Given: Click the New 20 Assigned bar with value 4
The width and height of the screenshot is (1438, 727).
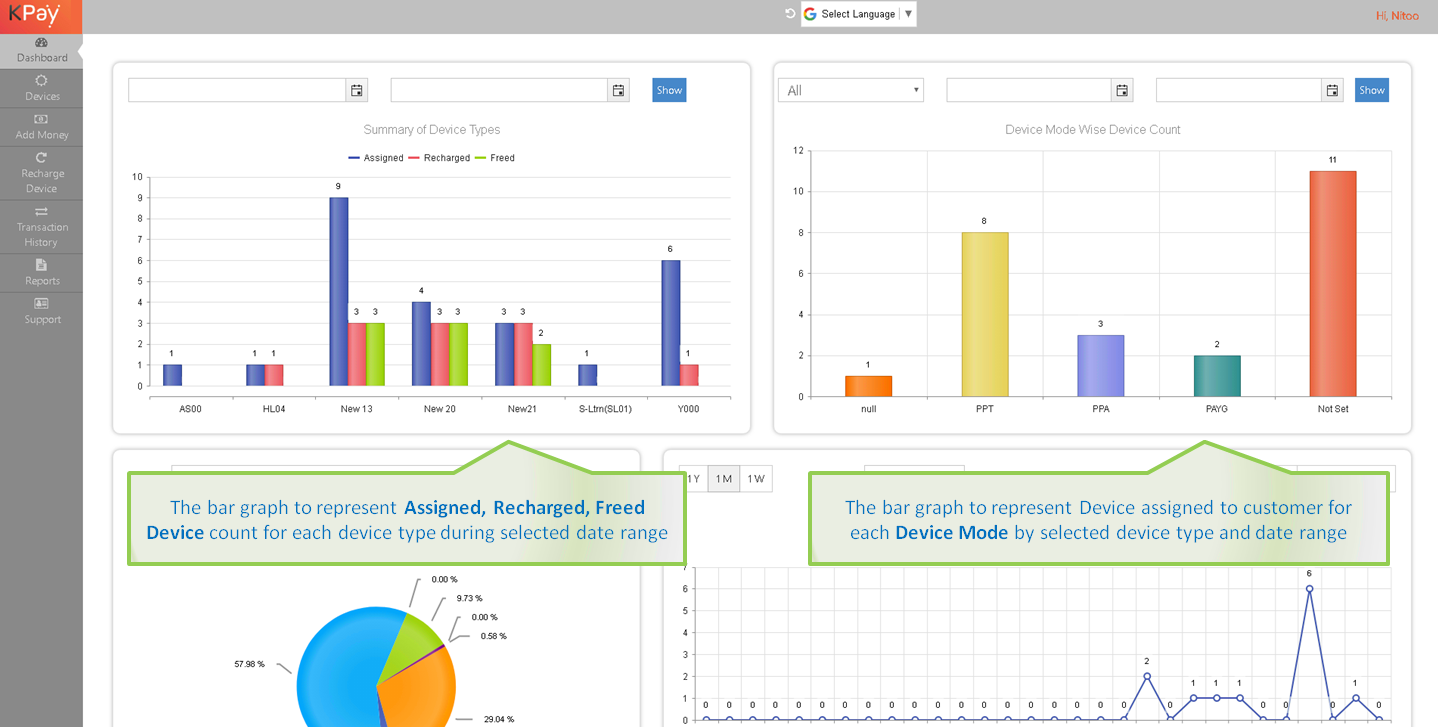Looking at the screenshot, I should coord(422,344).
